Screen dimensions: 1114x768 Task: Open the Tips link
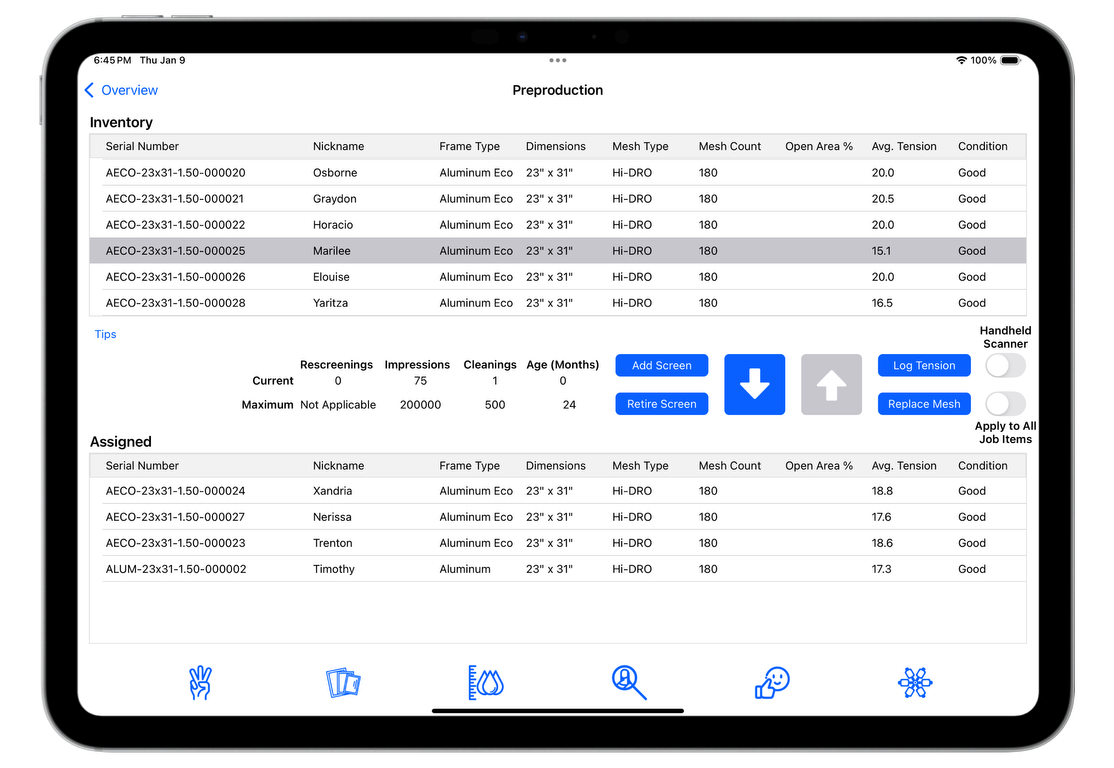click(x=105, y=334)
